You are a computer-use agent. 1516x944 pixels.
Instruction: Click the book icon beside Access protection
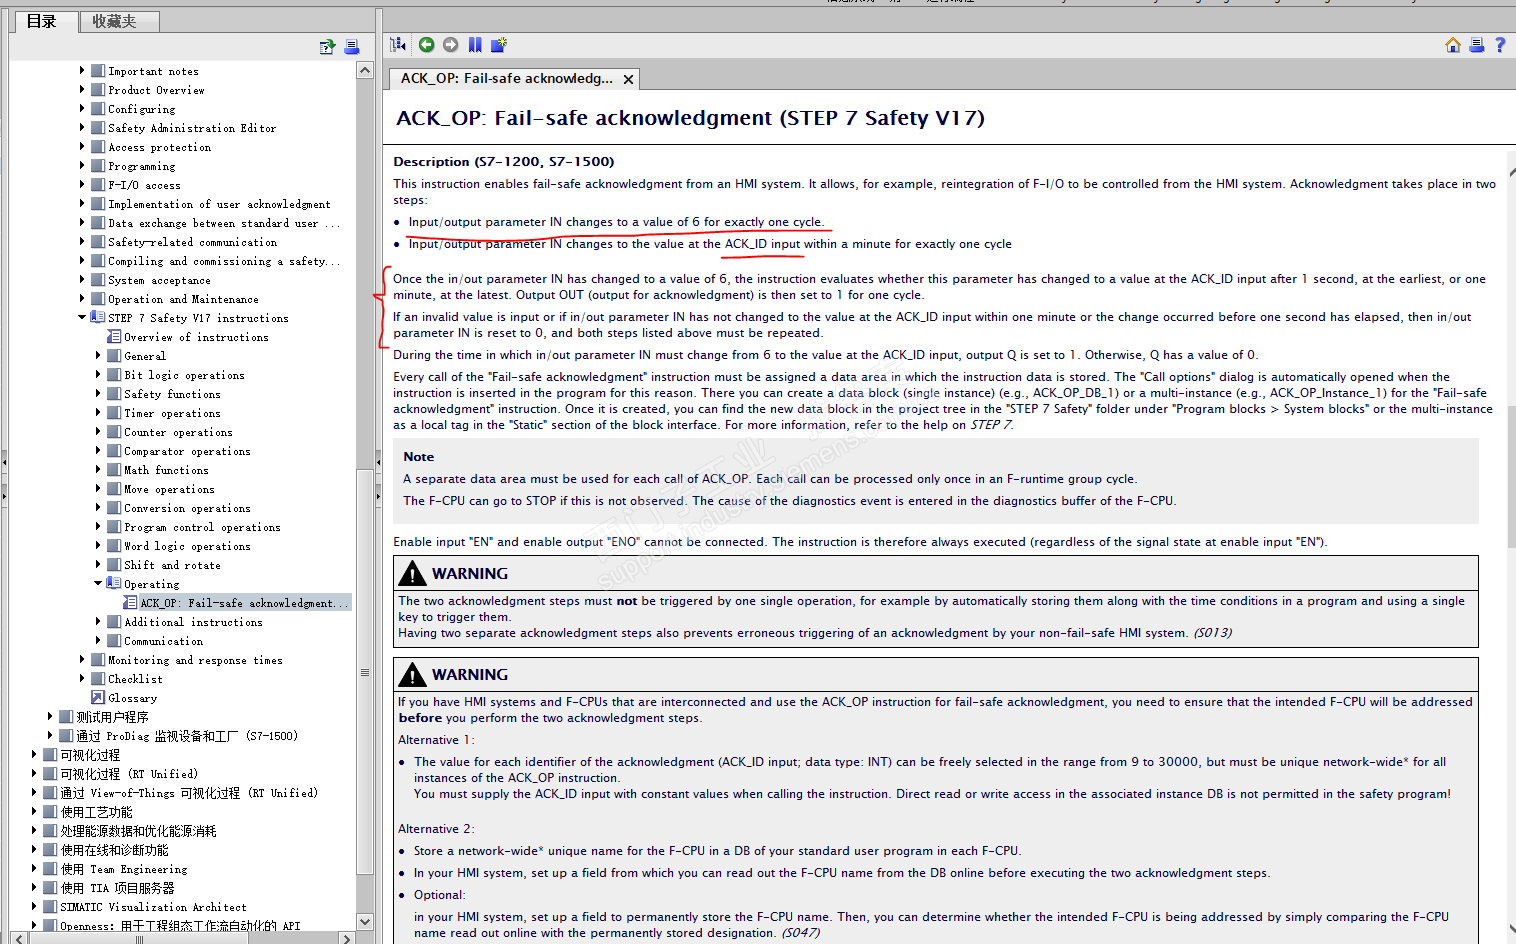coord(98,147)
